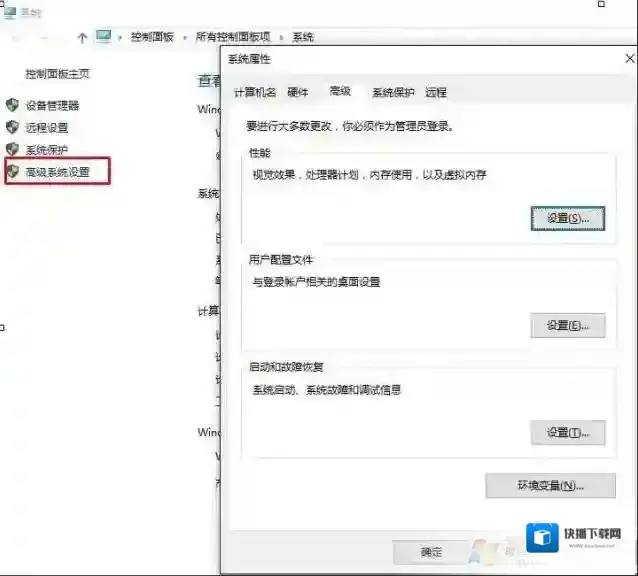638x576 pixels.
Task: Click user profiles 设置(E) button
Action: pos(567,325)
